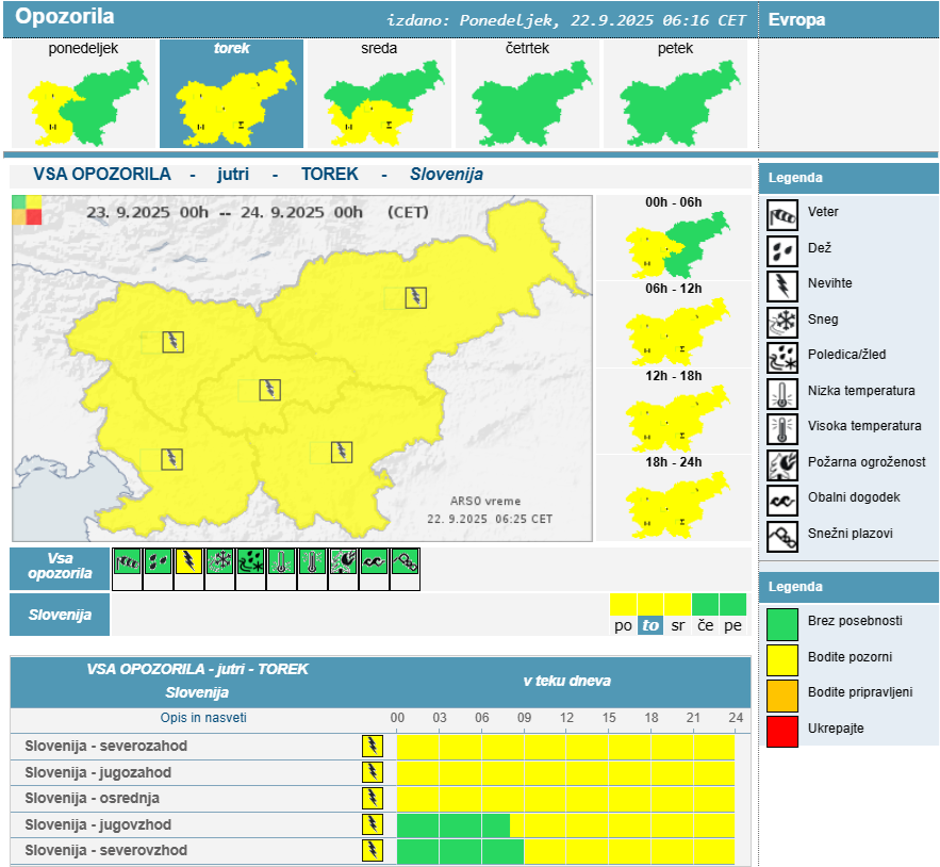The width and height of the screenshot is (940, 867).
Task: Click the Slovenija - jugovzhod timeline row
Action: (x=565, y=825)
